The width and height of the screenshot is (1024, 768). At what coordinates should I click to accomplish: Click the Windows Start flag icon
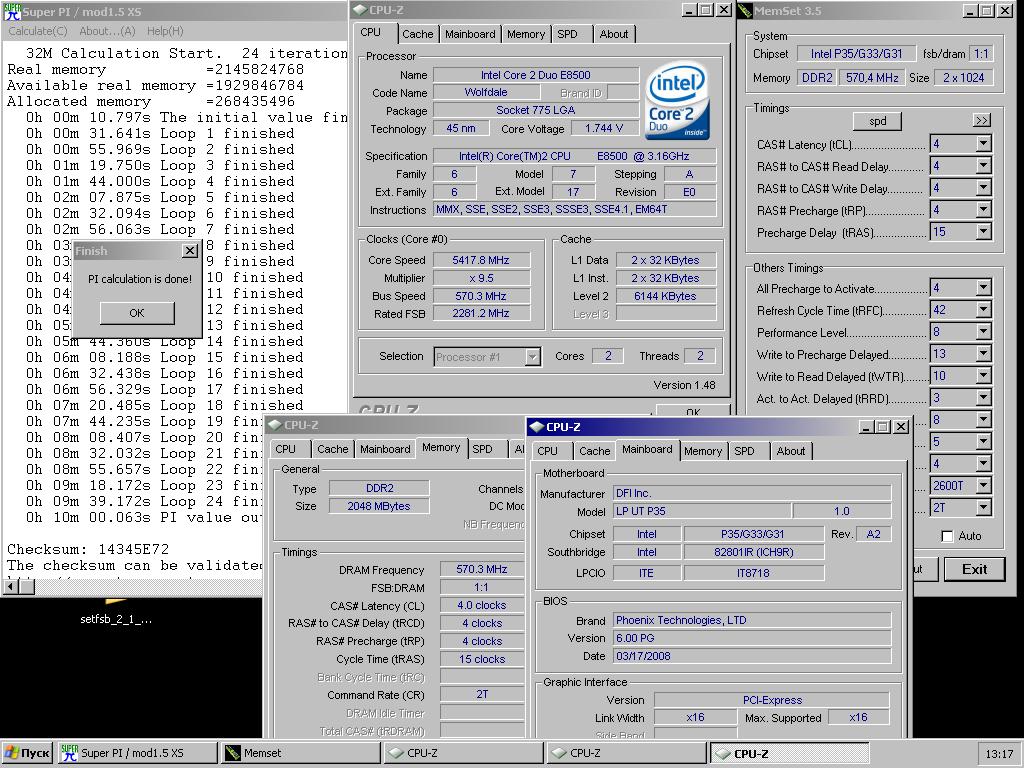coord(11,753)
